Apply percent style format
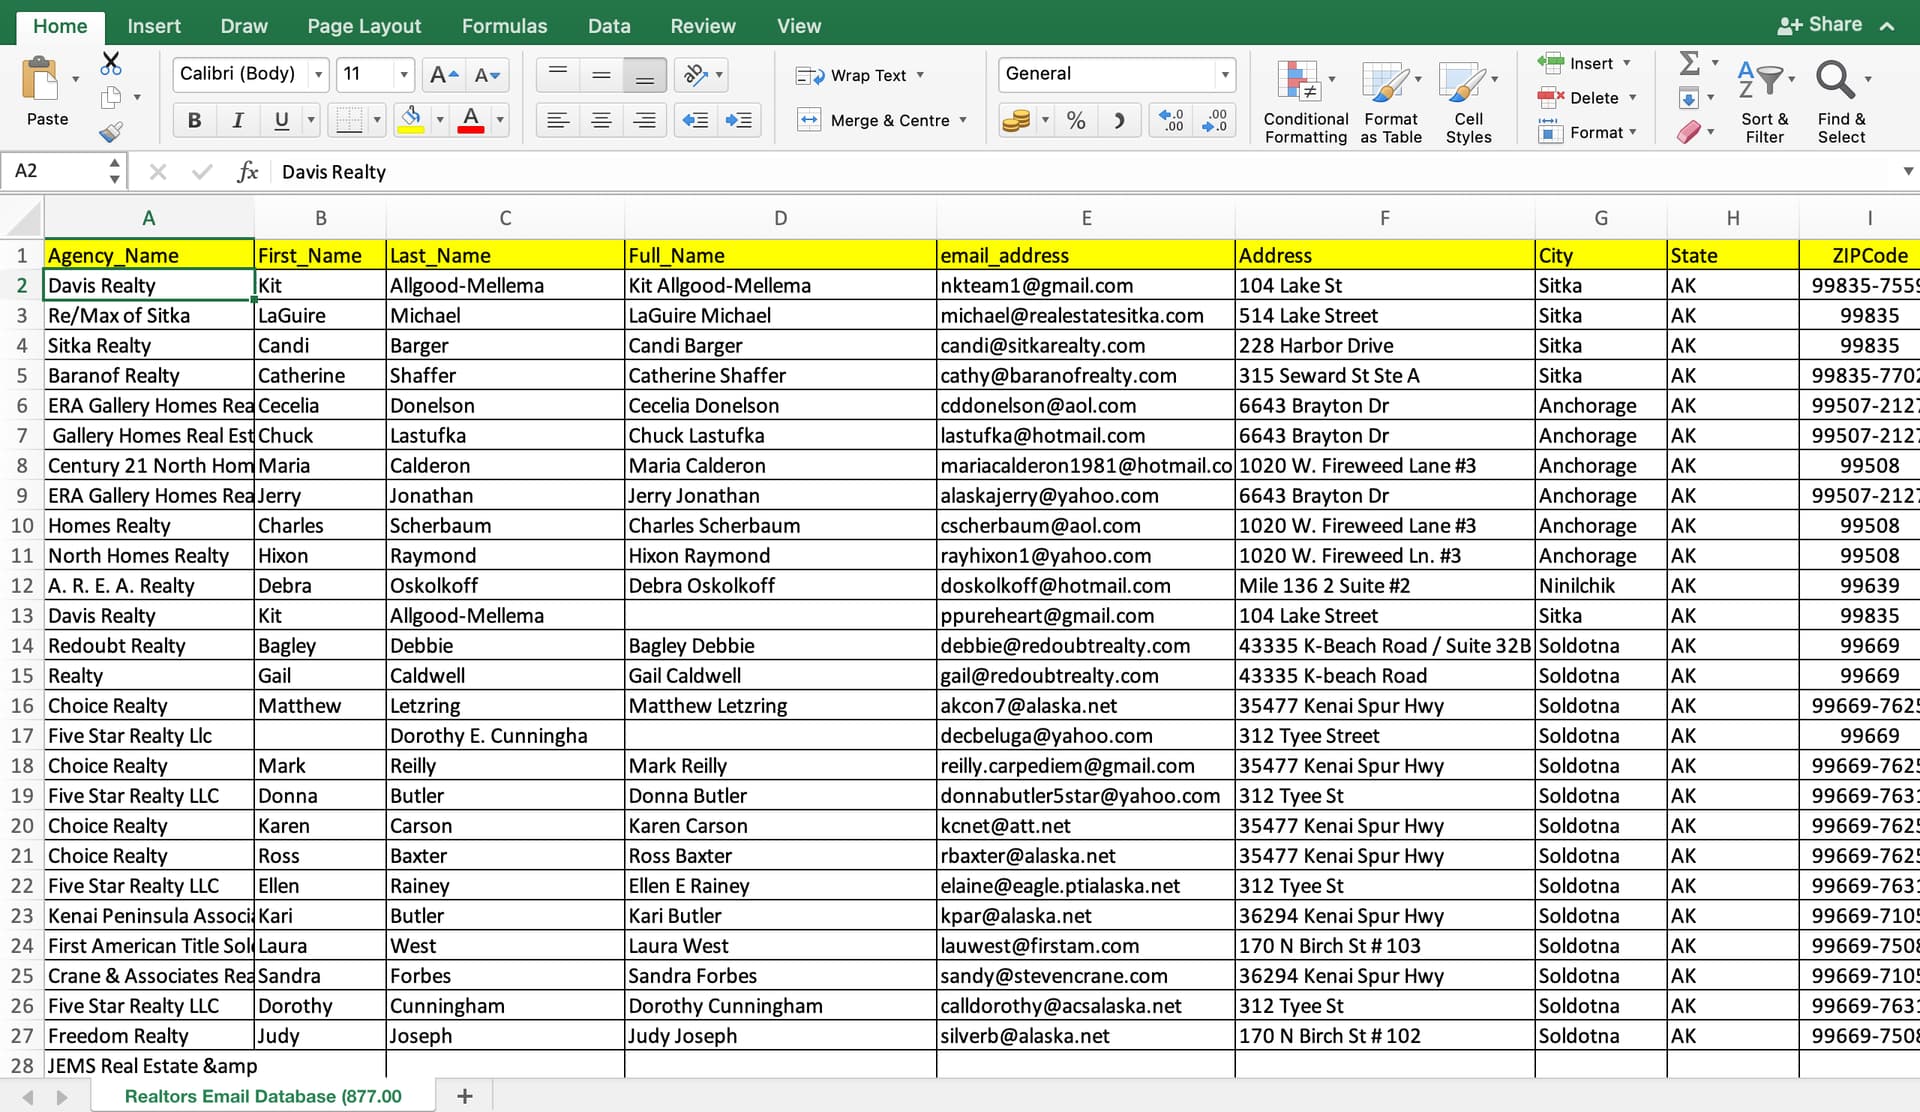 click(1076, 121)
